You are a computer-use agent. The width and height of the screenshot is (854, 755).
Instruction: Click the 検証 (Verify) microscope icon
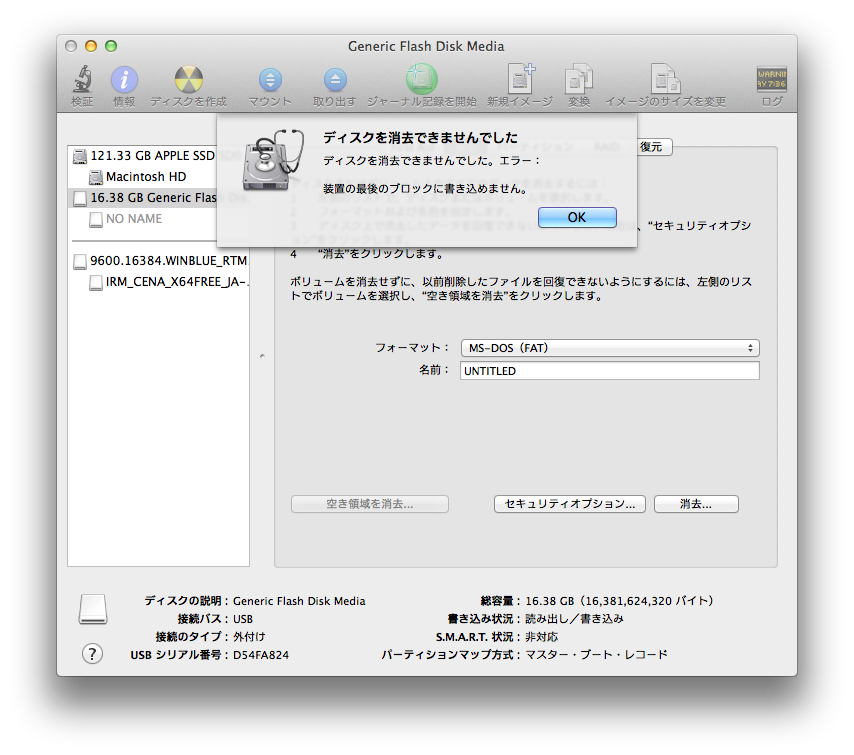pos(82,80)
